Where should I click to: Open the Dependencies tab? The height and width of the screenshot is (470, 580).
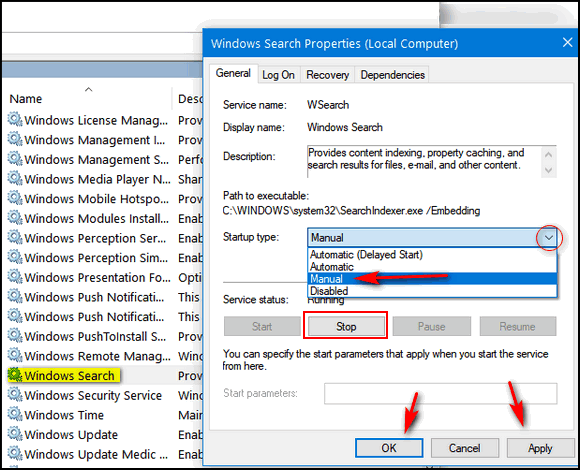coord(392,75)
